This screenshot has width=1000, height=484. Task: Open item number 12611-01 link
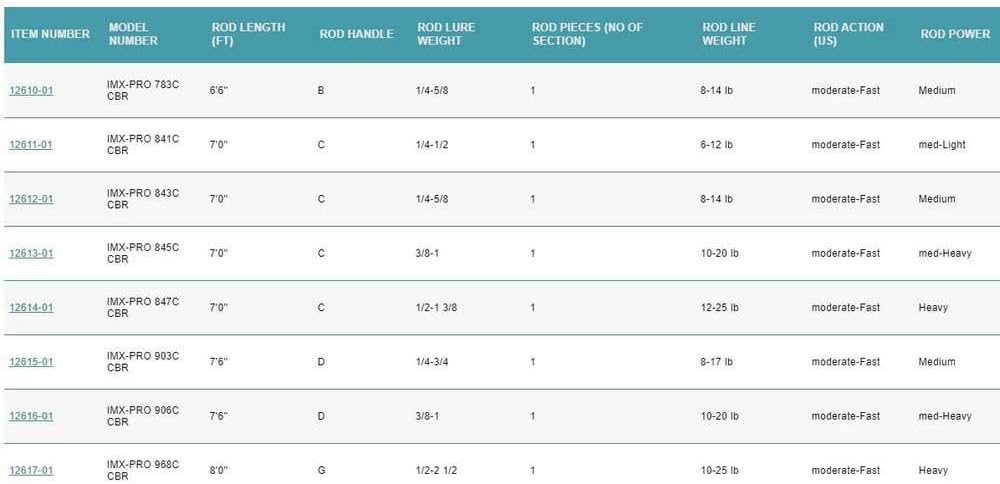click(x=31, y=145)
